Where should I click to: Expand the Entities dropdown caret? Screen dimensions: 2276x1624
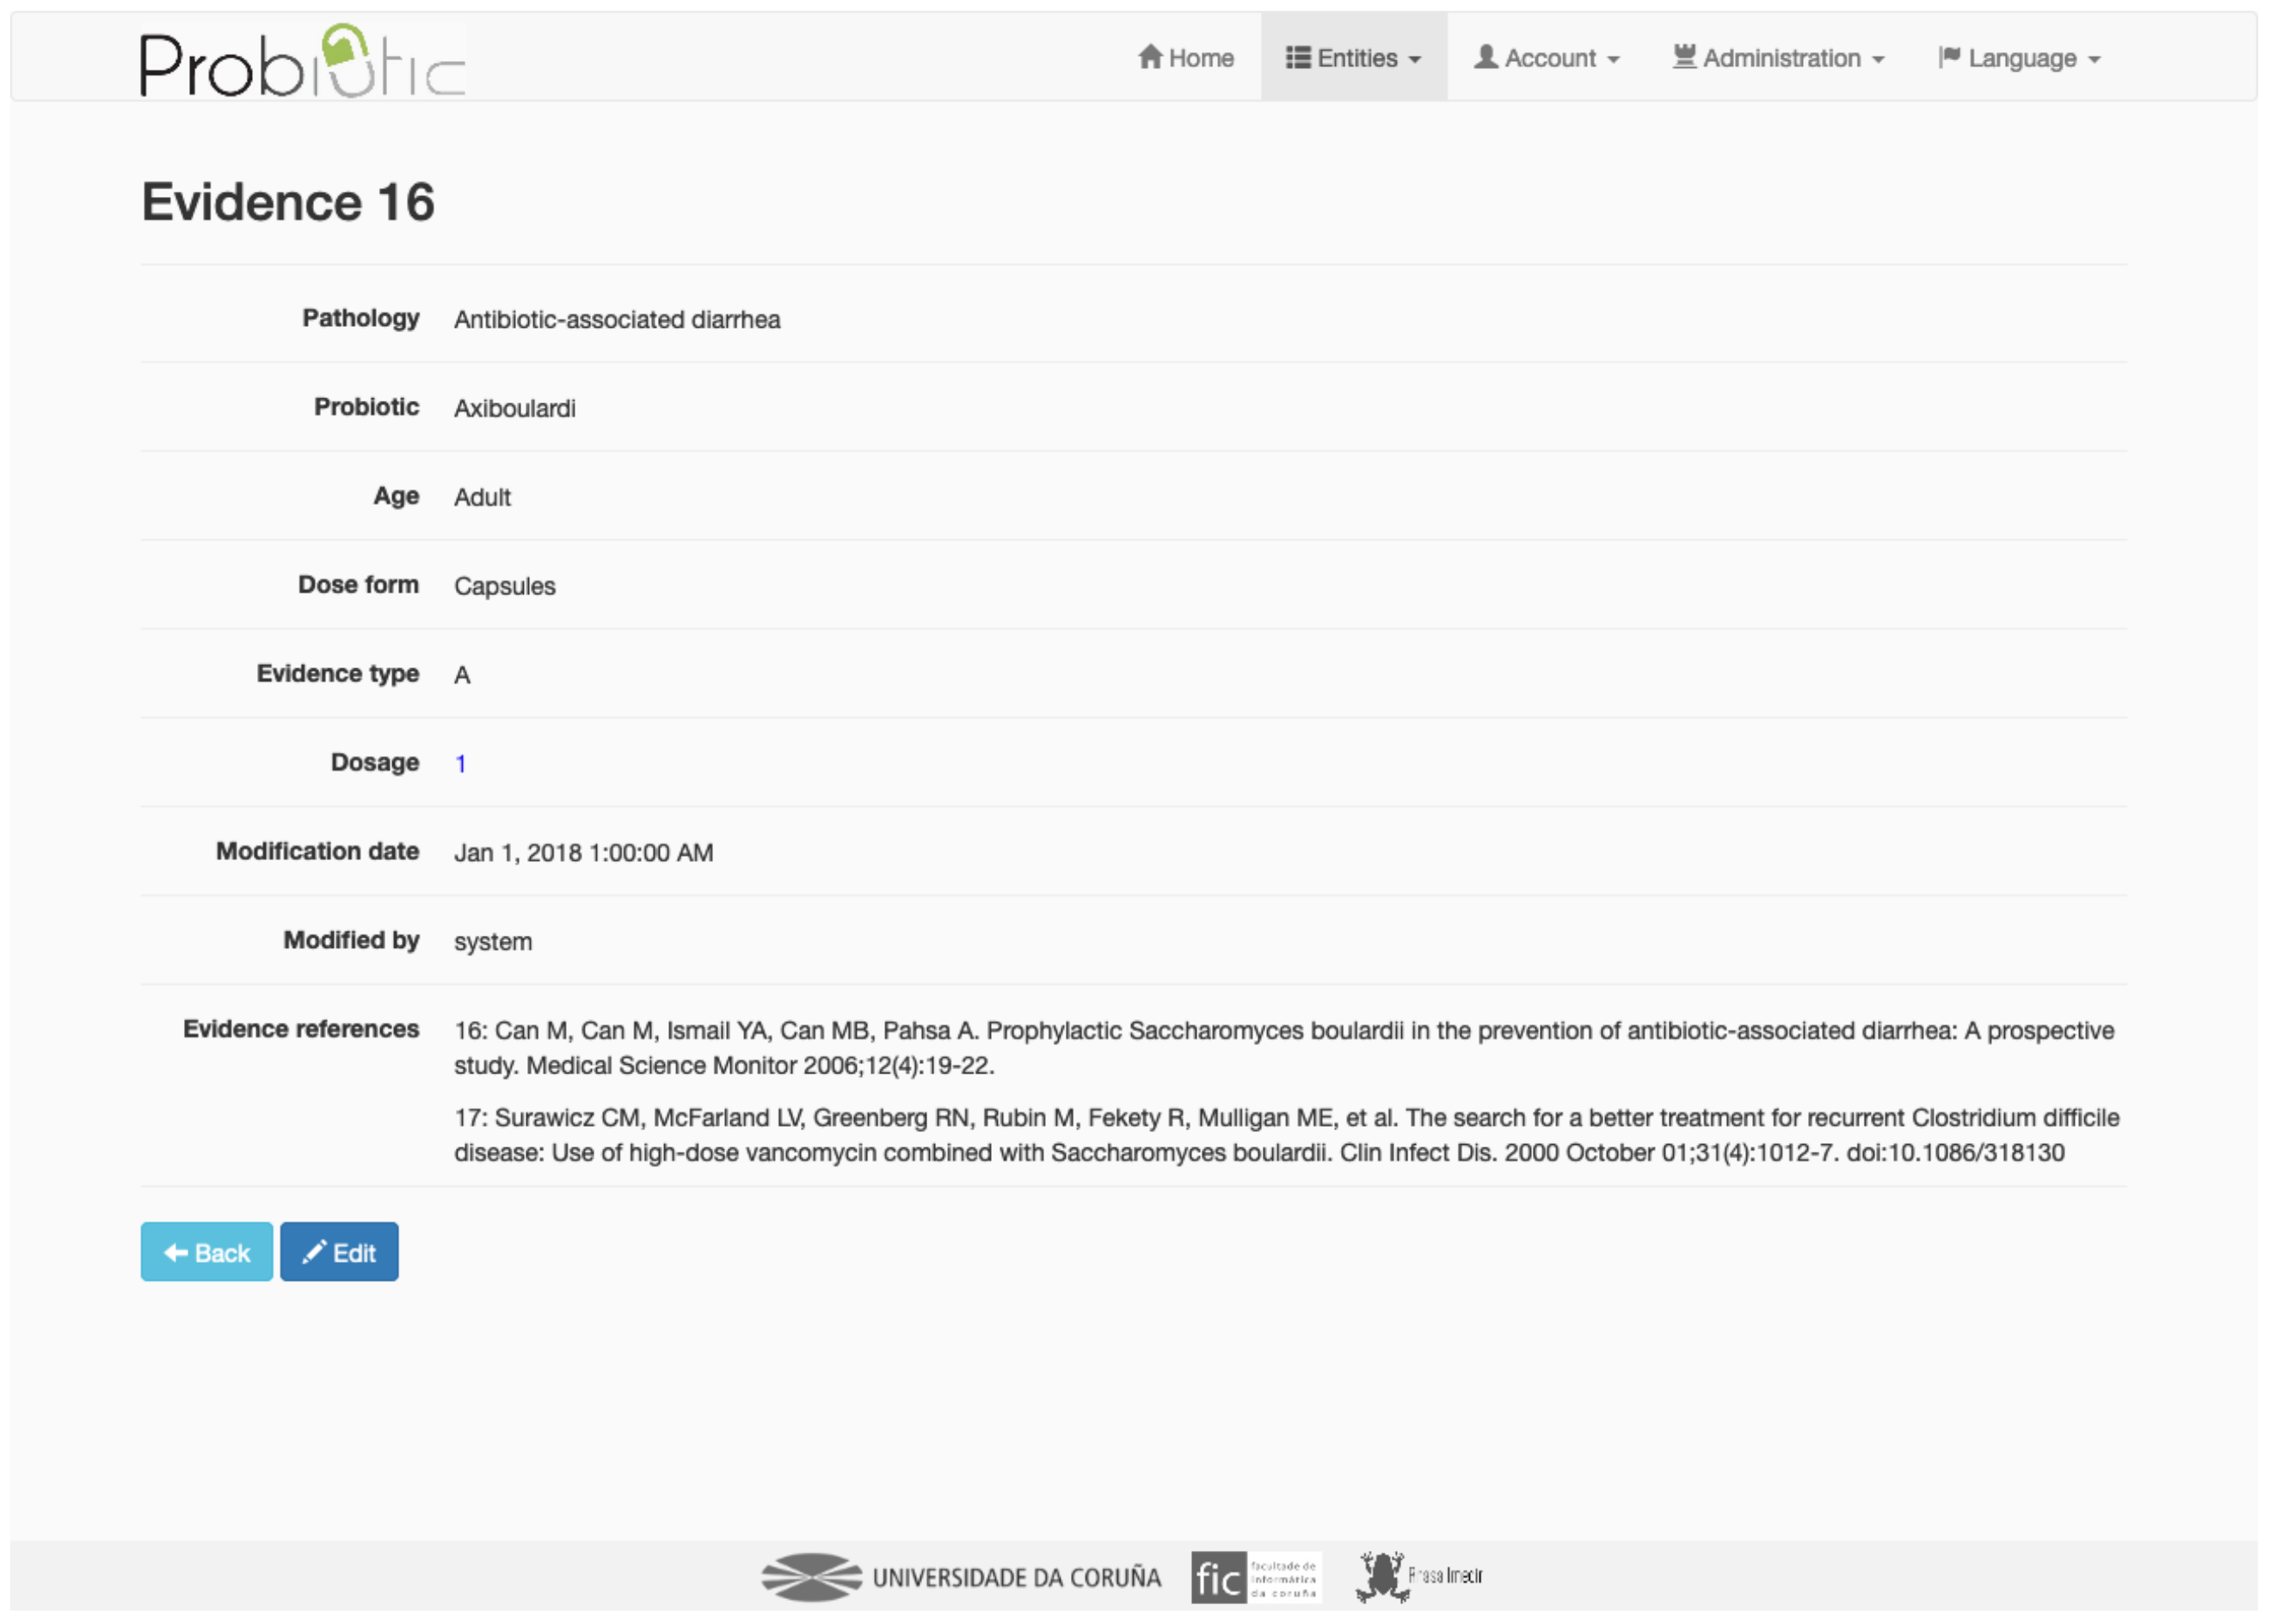tap(1416, 60)
